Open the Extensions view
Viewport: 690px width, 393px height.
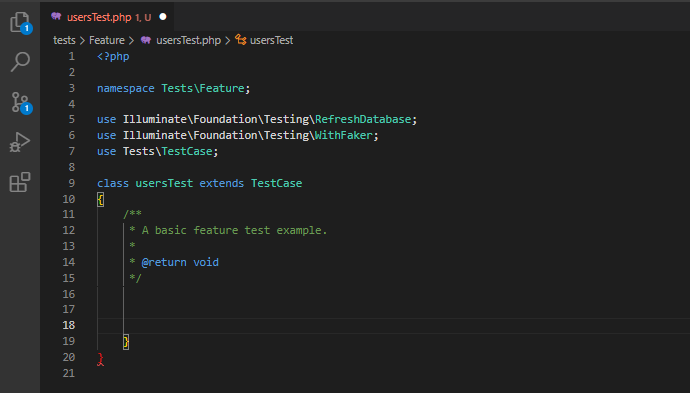tap(20, 182)
